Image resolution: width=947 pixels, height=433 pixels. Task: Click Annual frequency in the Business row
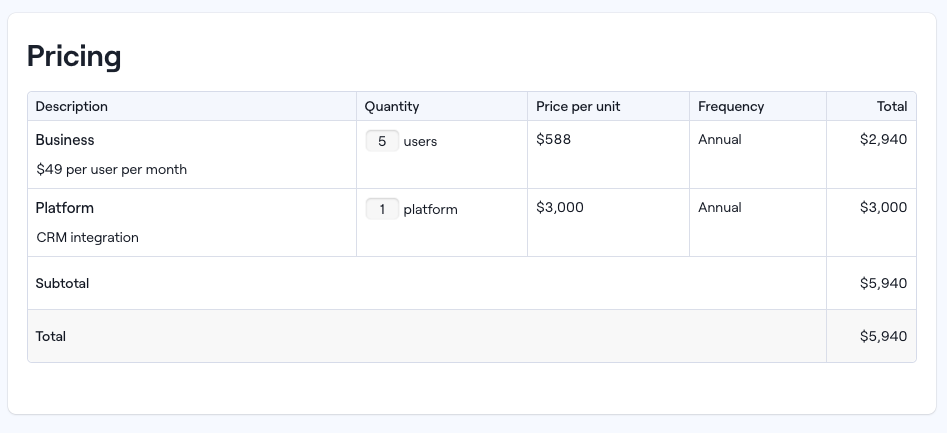pos(720,139)
